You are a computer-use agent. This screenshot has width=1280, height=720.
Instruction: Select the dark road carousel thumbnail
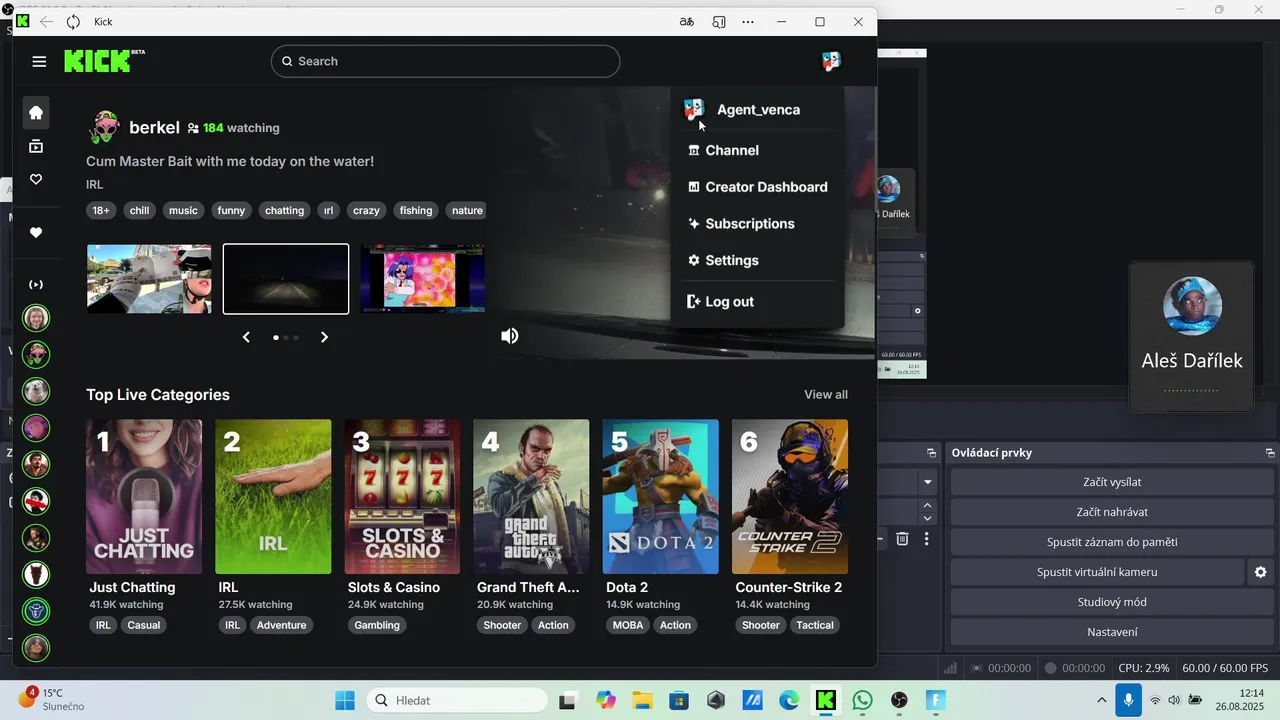pyautogui.click(x=286, y=279)
